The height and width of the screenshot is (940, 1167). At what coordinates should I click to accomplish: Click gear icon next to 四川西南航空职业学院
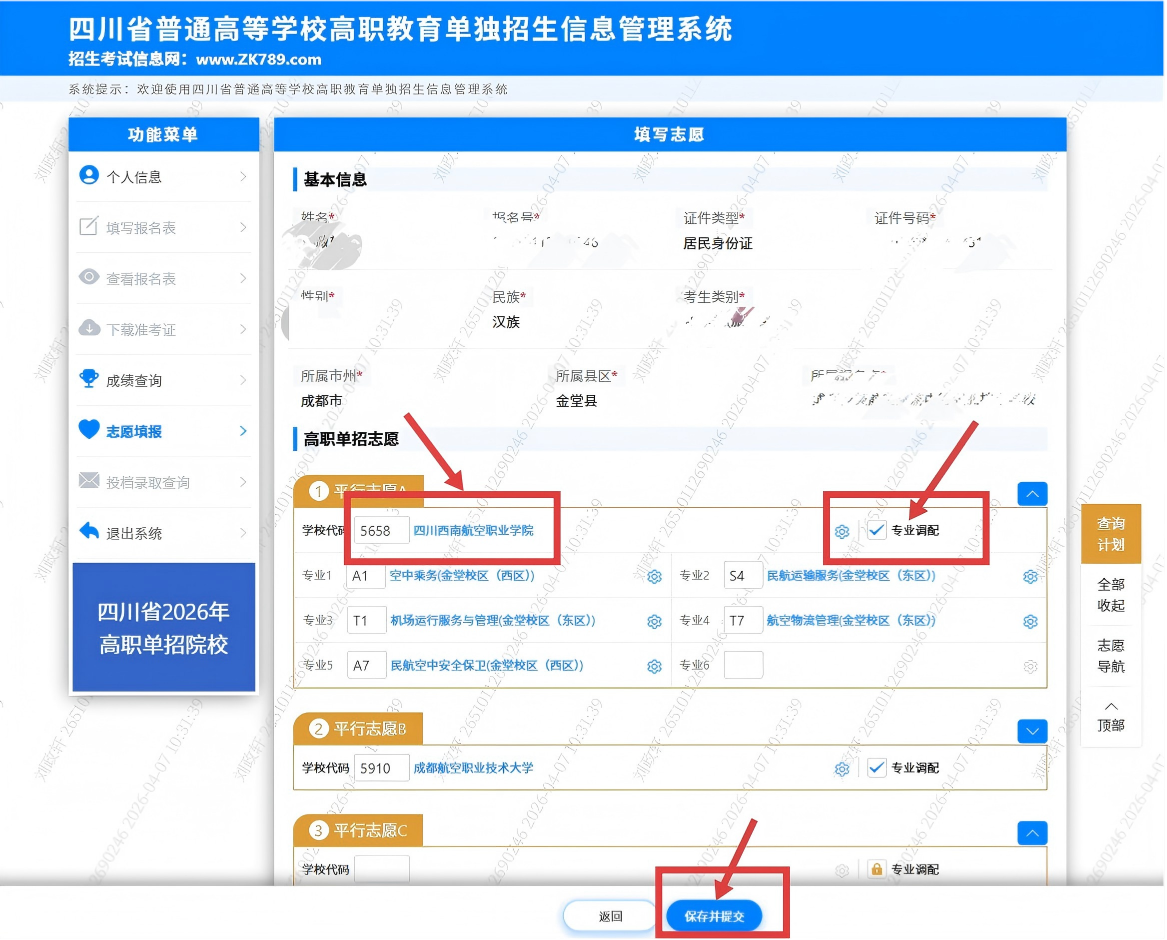pos(842,531)
